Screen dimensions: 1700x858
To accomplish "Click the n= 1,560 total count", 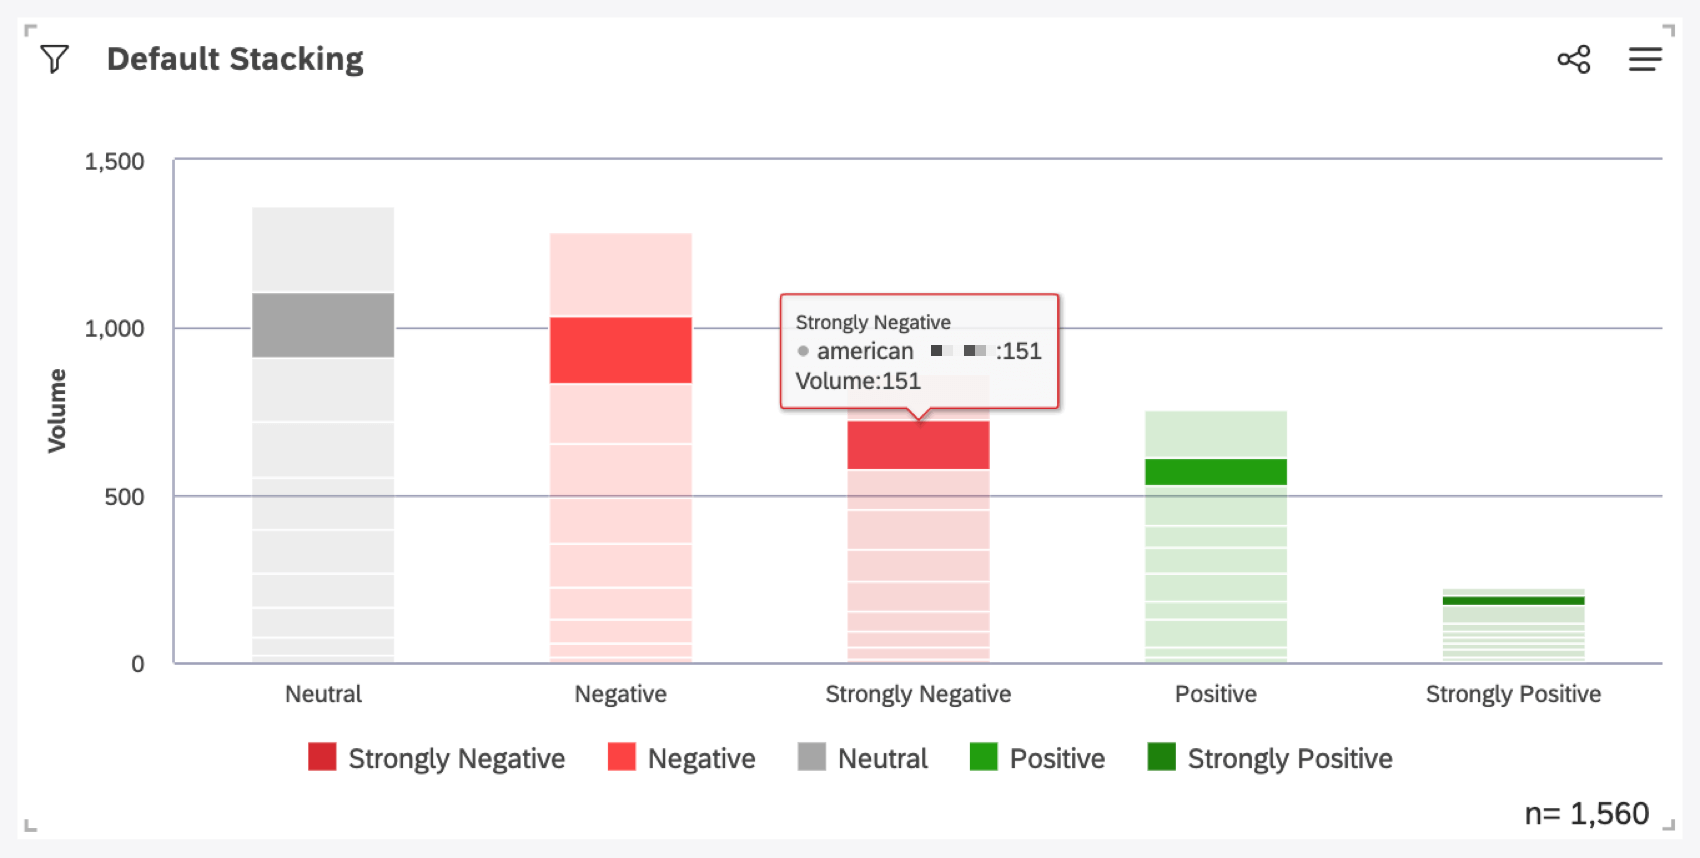I will [1586, 814].
